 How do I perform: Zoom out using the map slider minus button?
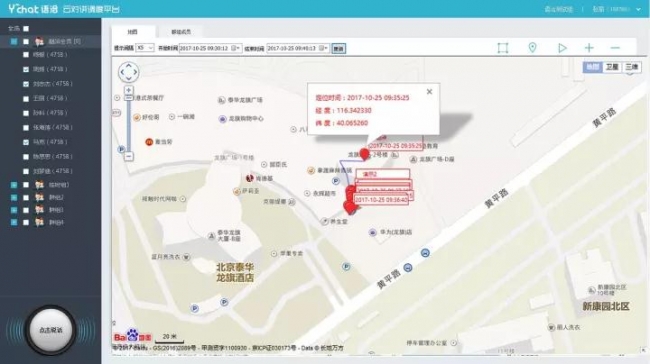pos(129,157)
